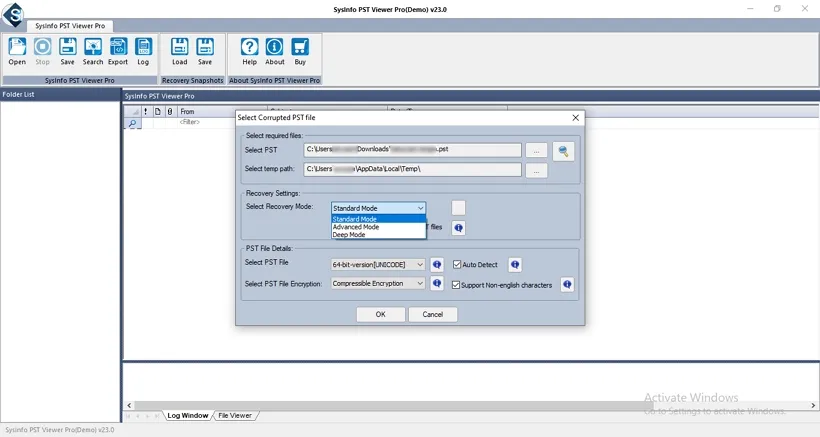Screen dimensions: 820x437
Task: Click browse button for Select temp path
Action: click(x=537, y=170)
